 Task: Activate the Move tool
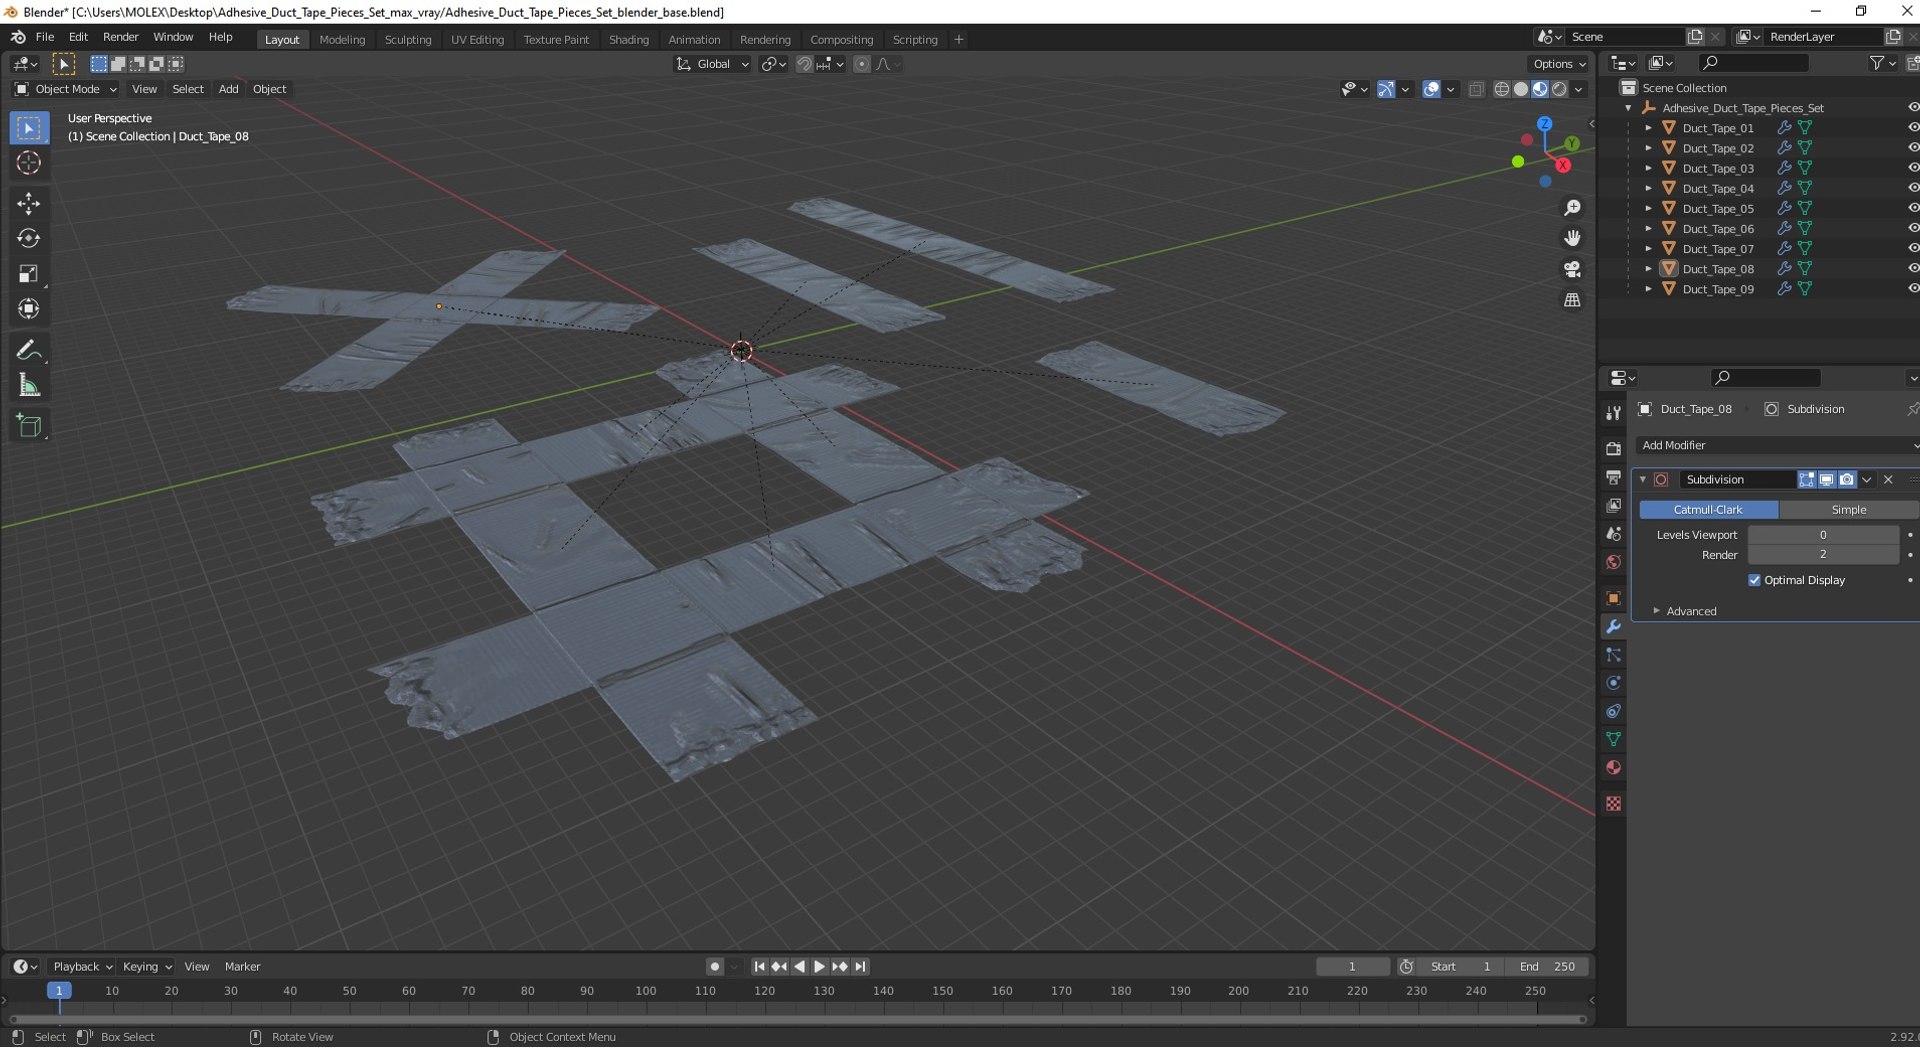point(28,203)
